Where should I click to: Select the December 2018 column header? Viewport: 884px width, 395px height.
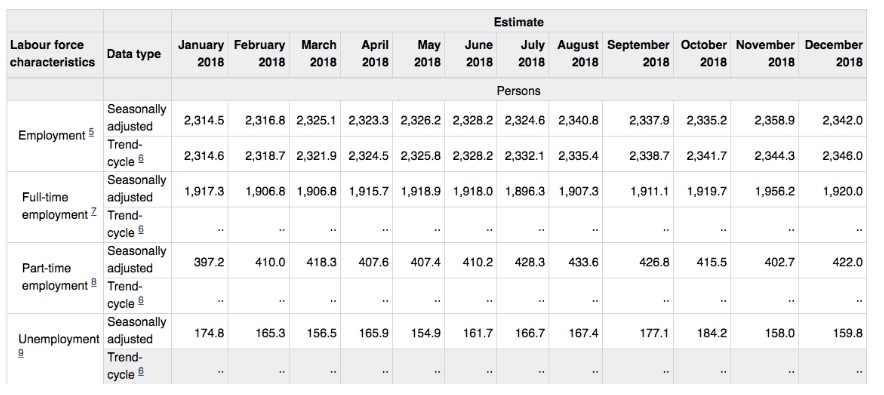(x=833, y=54)
